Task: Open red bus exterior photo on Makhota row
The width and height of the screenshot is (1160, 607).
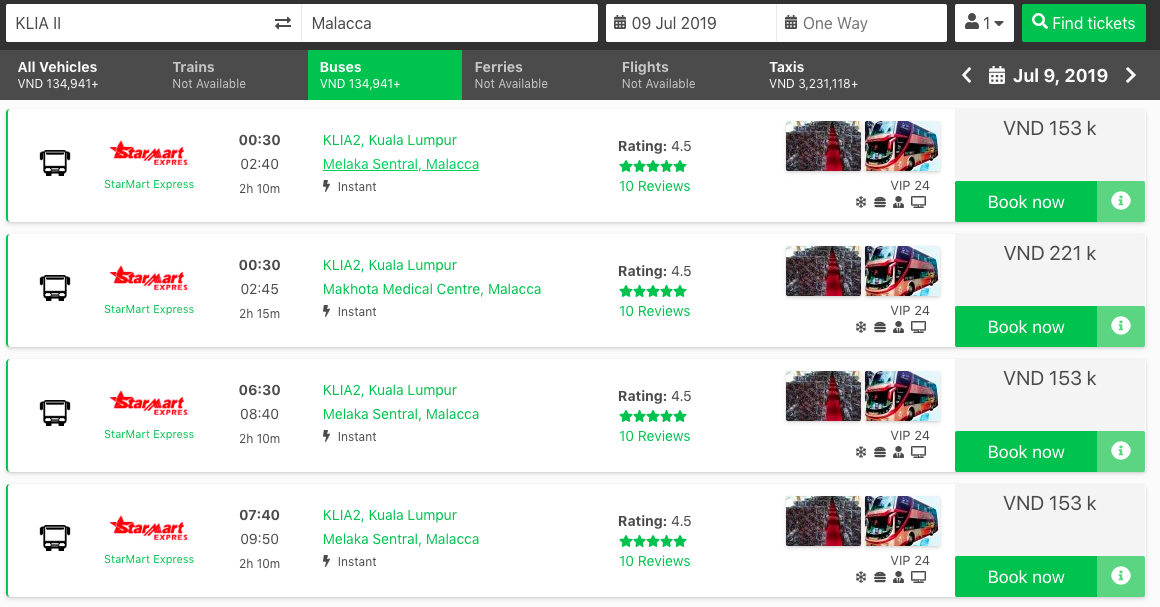Action: [x=903, y=271]
